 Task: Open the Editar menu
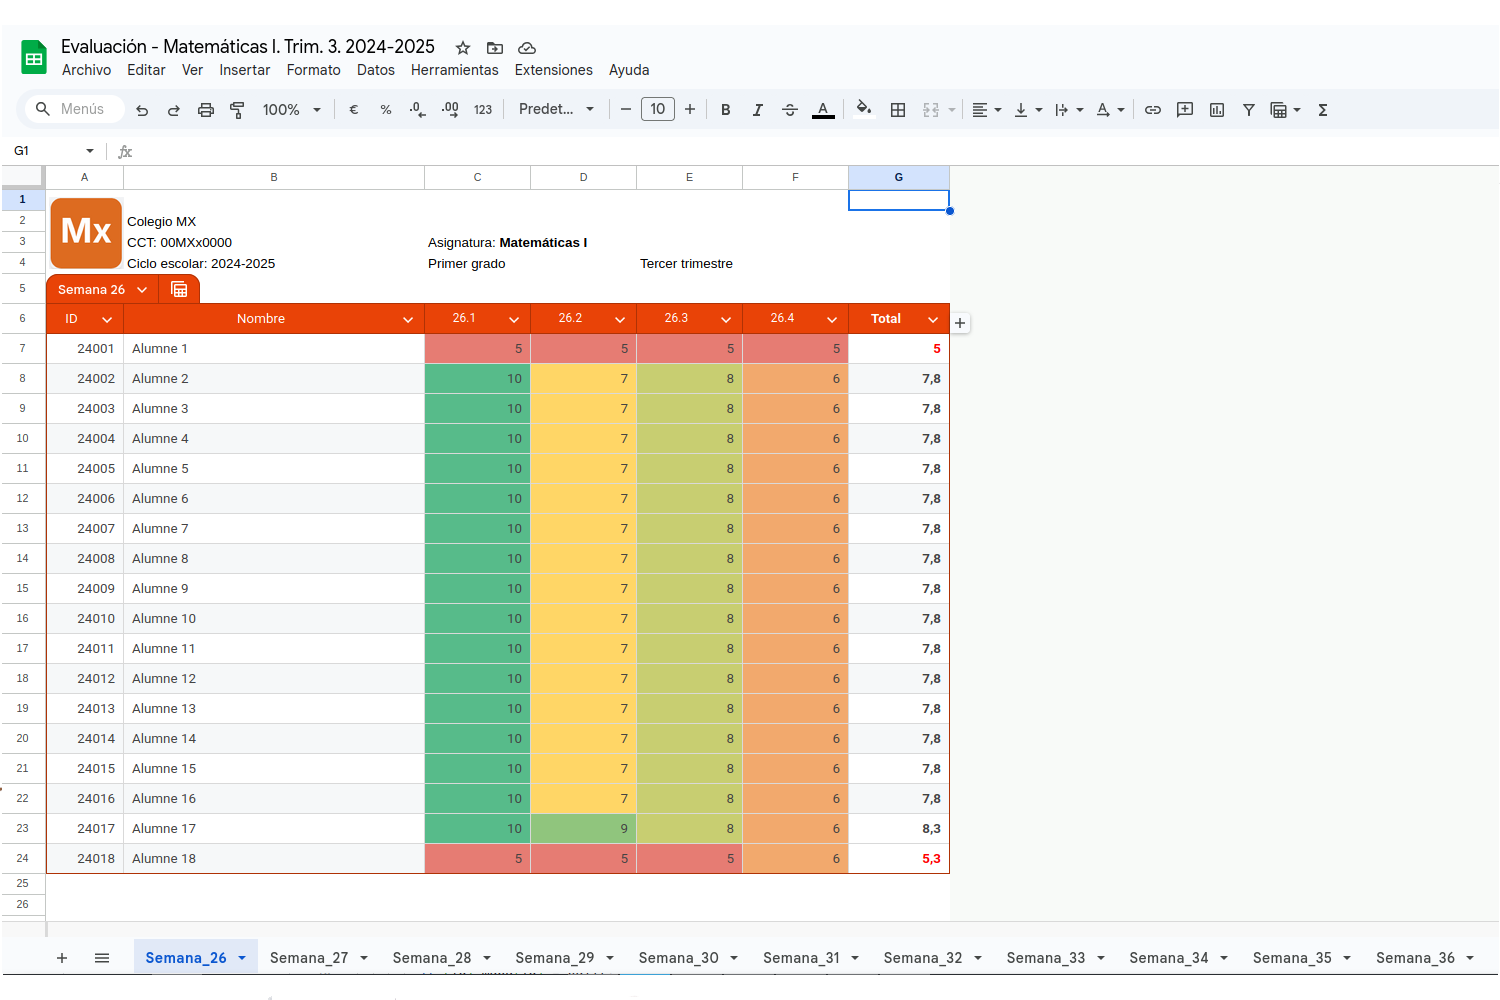click(x=146, y=70)
